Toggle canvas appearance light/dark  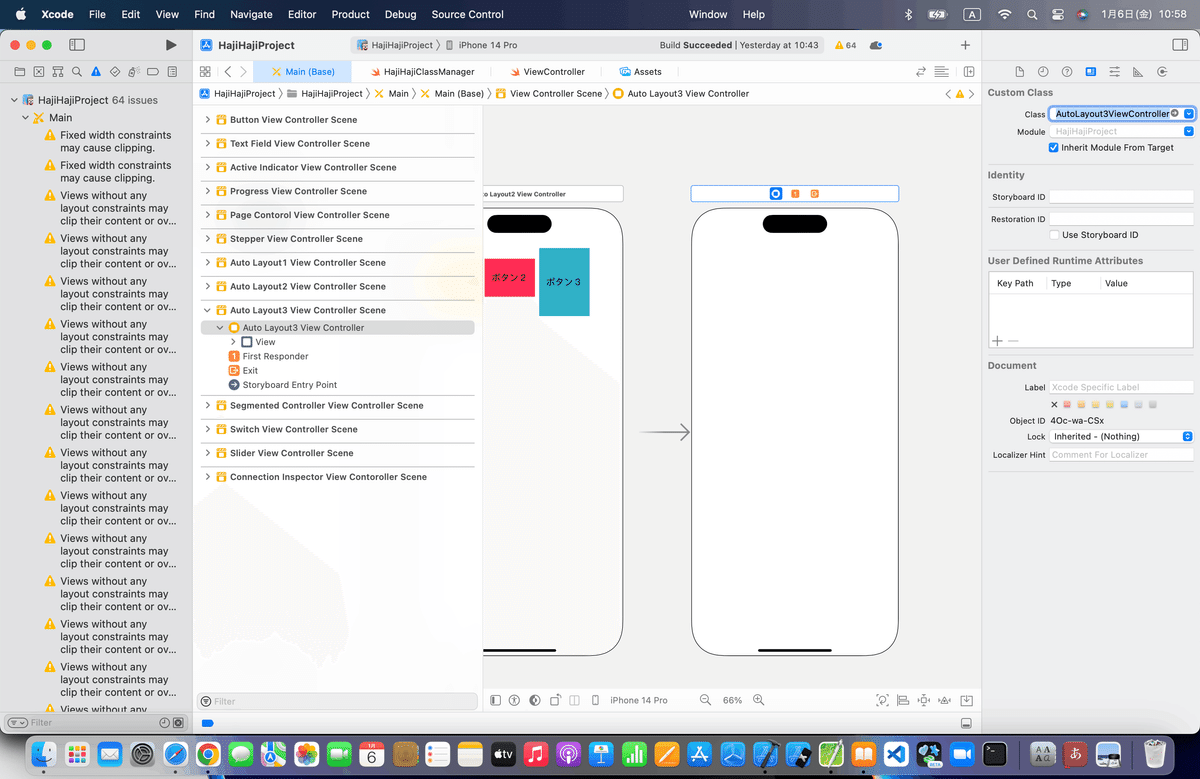535,700
